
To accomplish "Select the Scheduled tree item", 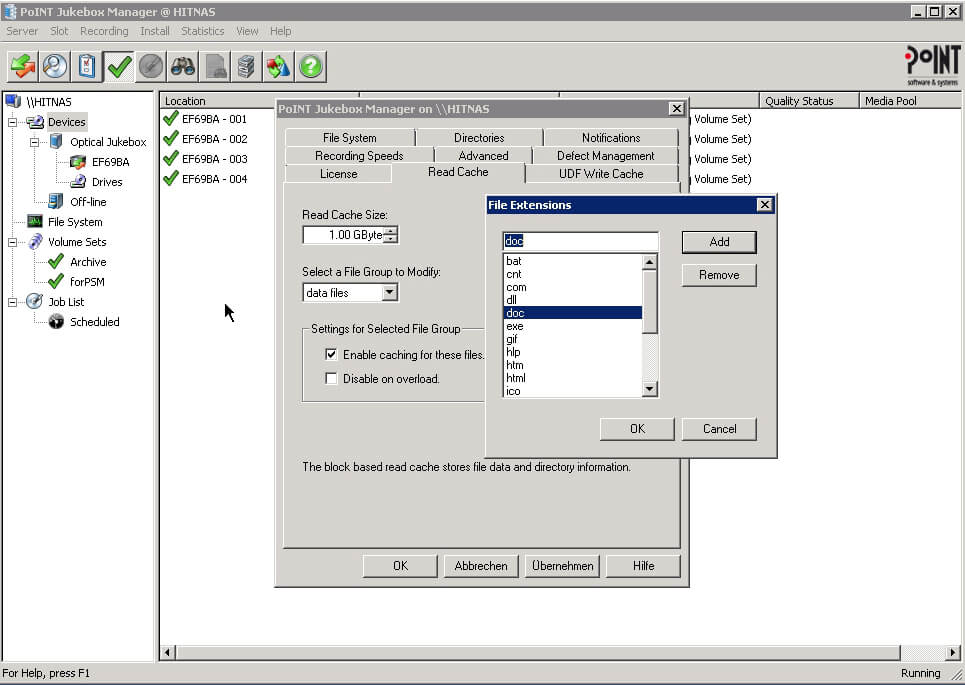I will 95,322.
